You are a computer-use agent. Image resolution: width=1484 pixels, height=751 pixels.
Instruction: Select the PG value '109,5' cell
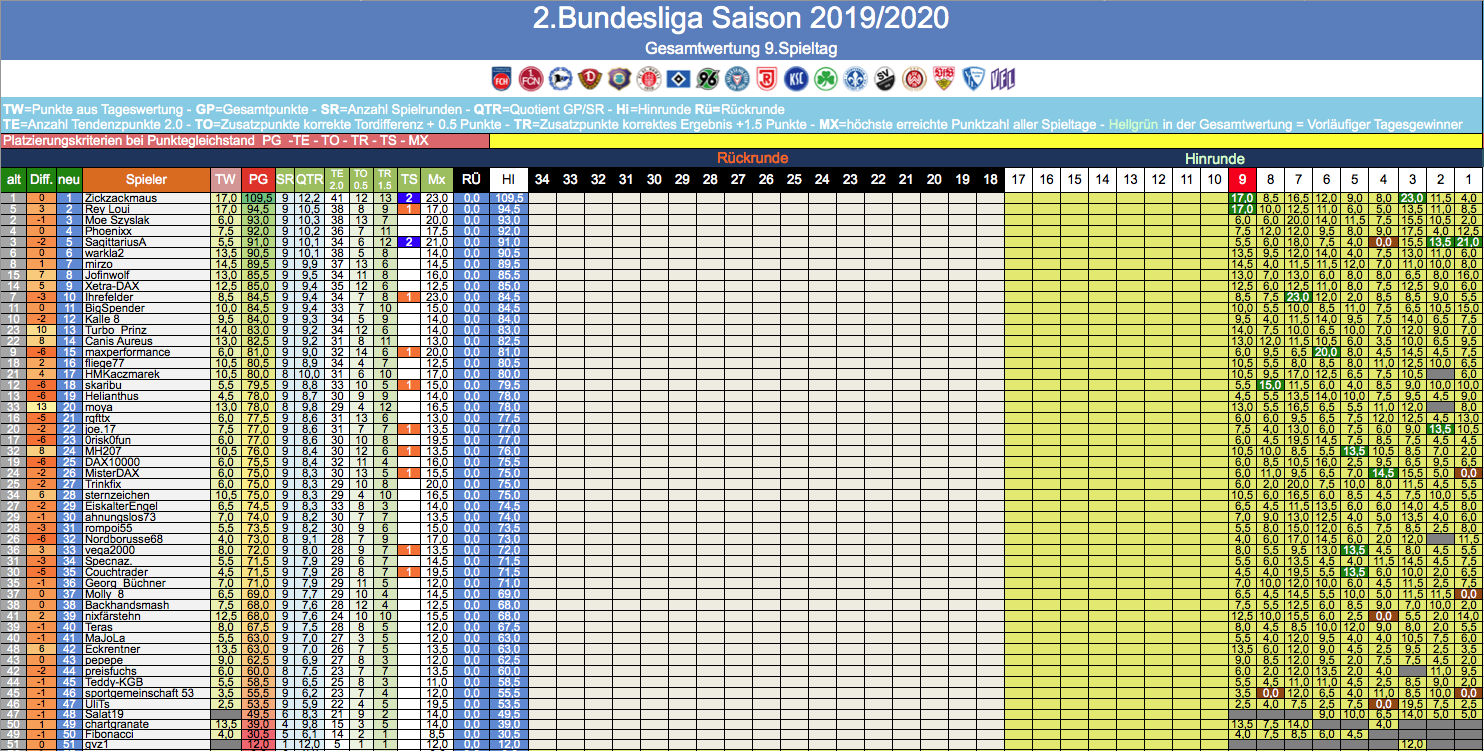pos(257,198)
